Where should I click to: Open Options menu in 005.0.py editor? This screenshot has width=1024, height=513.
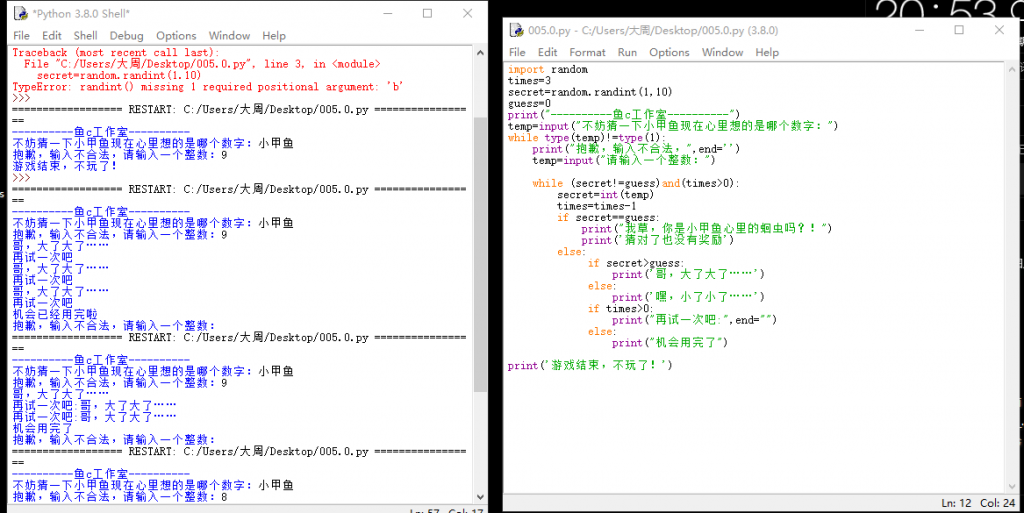click(x=669, y=52)
